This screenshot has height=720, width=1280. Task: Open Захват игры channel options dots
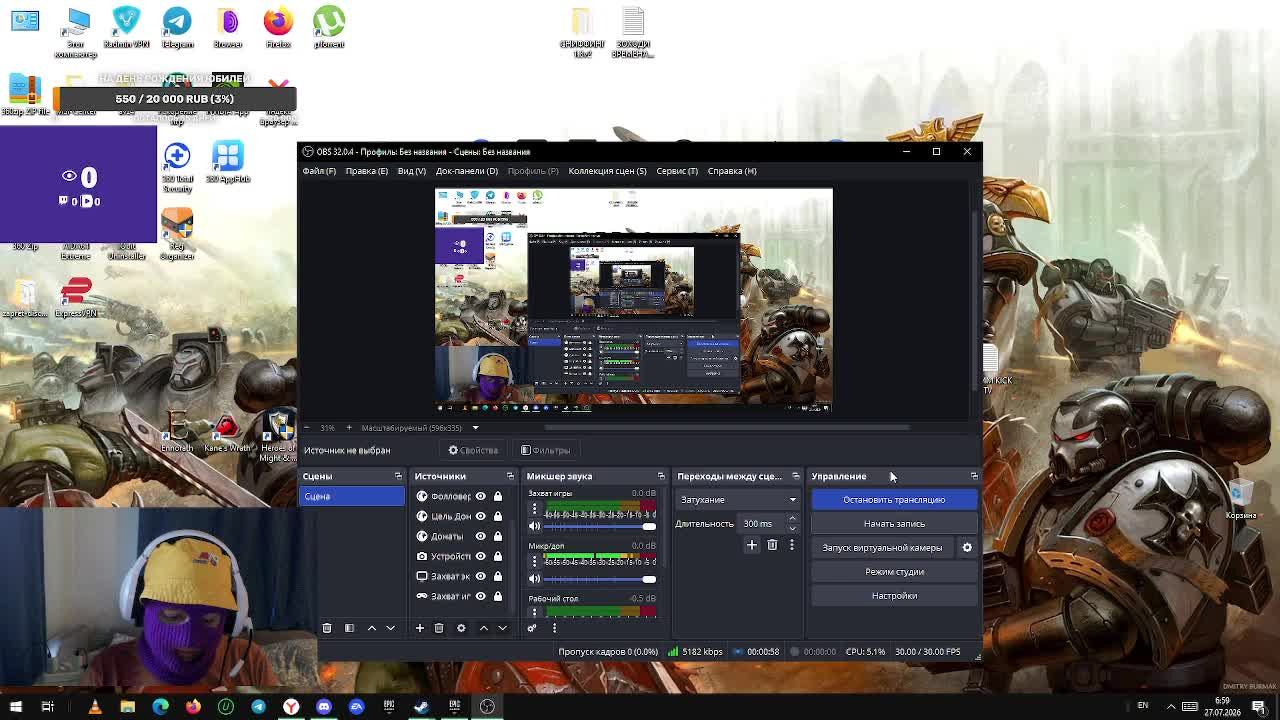[x=534, y=509]
